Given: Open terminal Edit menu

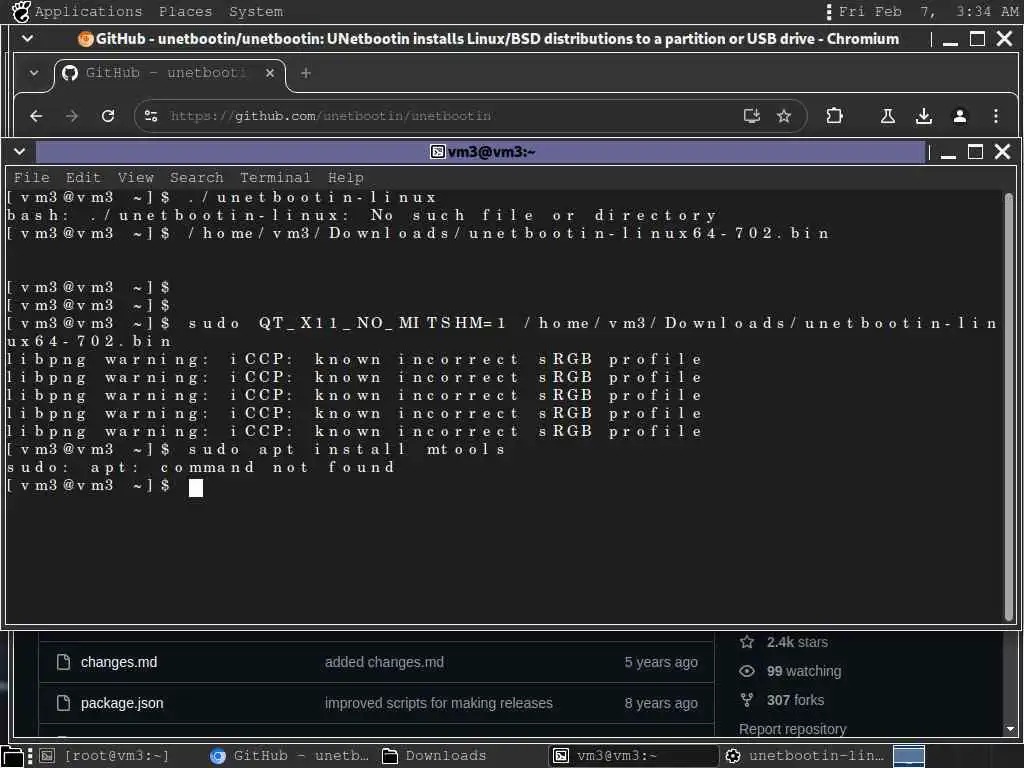Looking at the screenshot, I should [x=83, y=178].
